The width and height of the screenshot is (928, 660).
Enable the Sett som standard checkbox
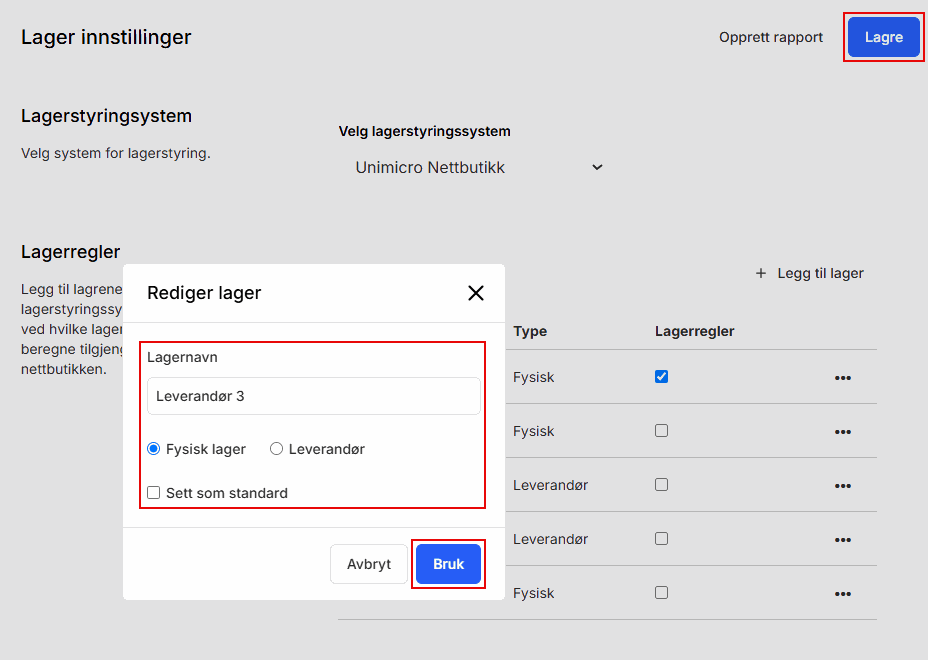(153, 492)
